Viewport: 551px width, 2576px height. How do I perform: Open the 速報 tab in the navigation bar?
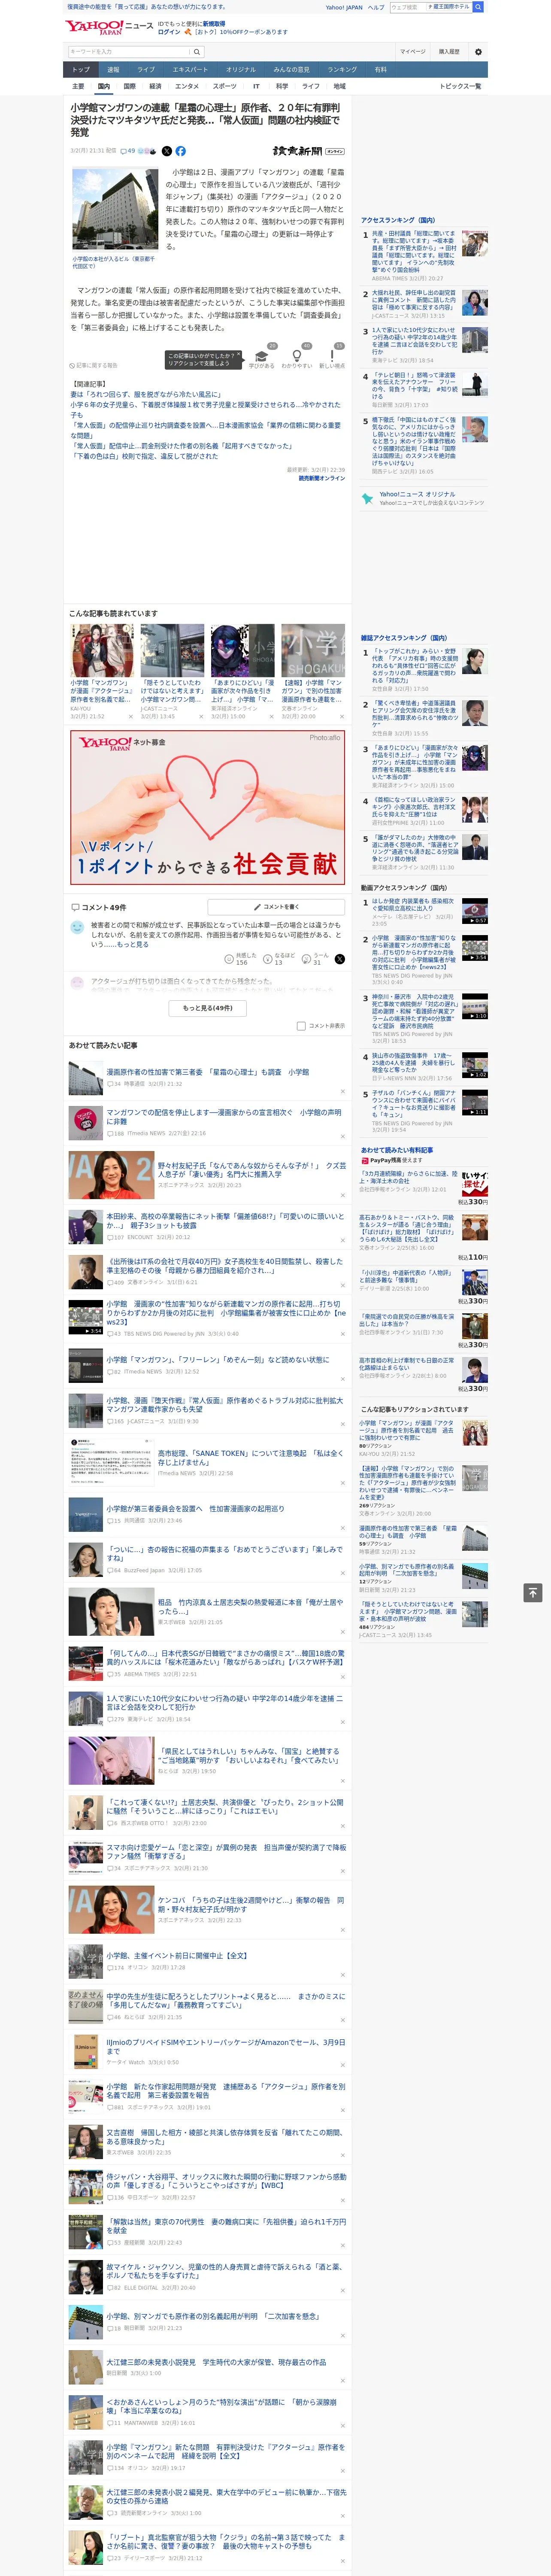point(113,70)
